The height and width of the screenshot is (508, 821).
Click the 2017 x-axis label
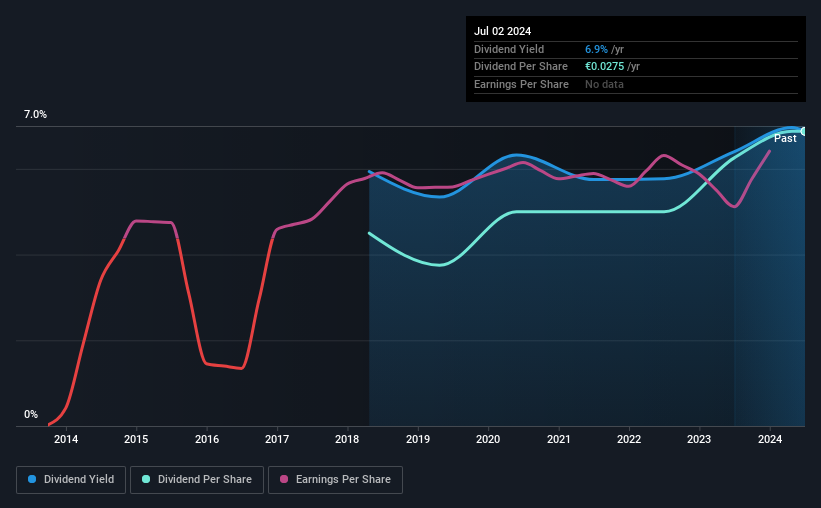pyautogui.click(x=277, y=439)
